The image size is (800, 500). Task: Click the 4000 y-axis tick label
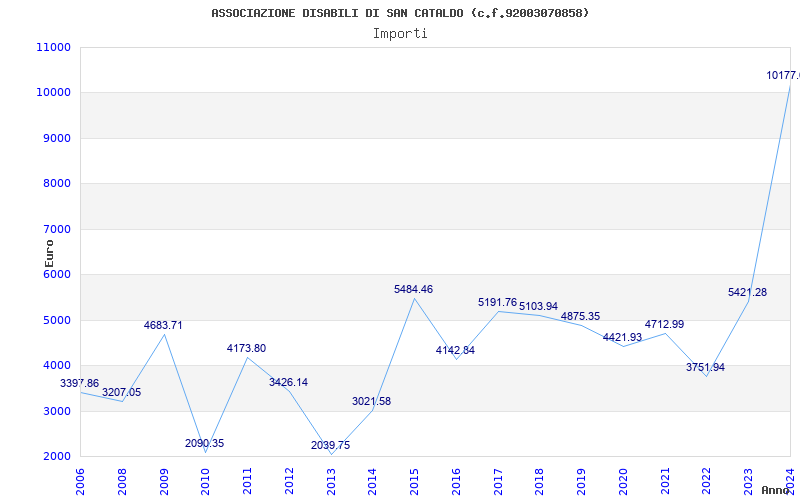56,366
